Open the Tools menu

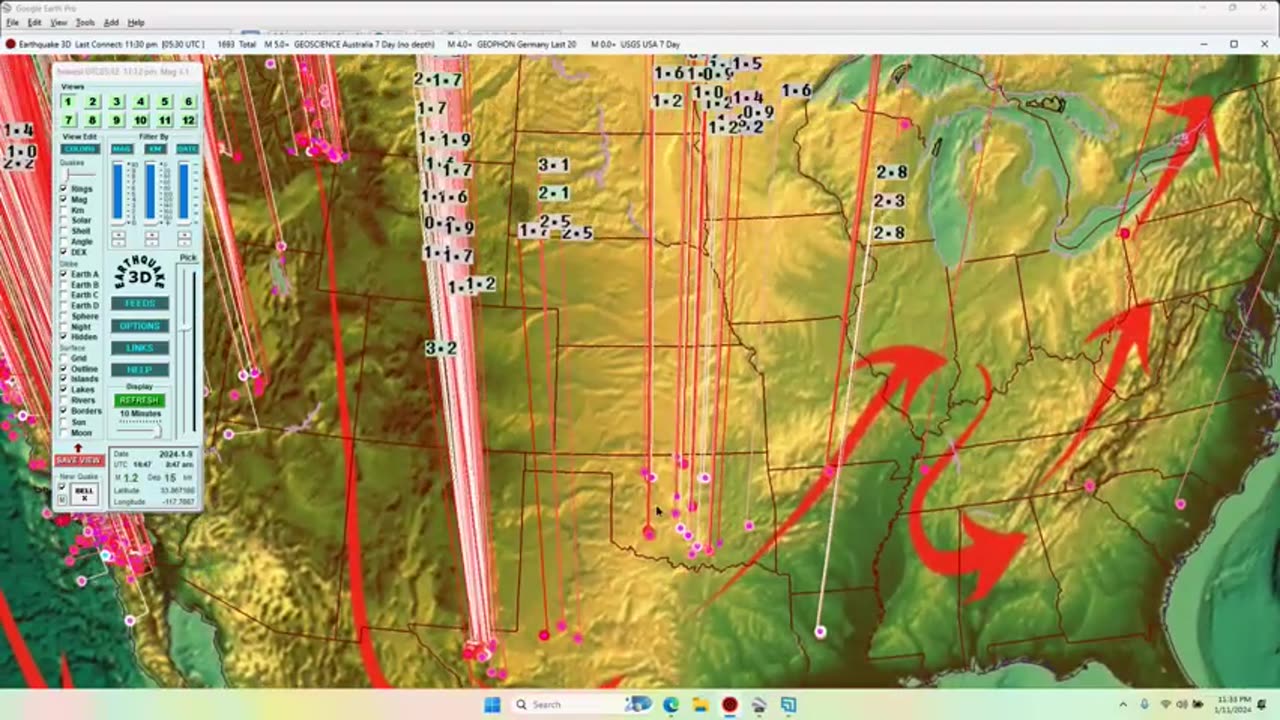coord(86,22)
